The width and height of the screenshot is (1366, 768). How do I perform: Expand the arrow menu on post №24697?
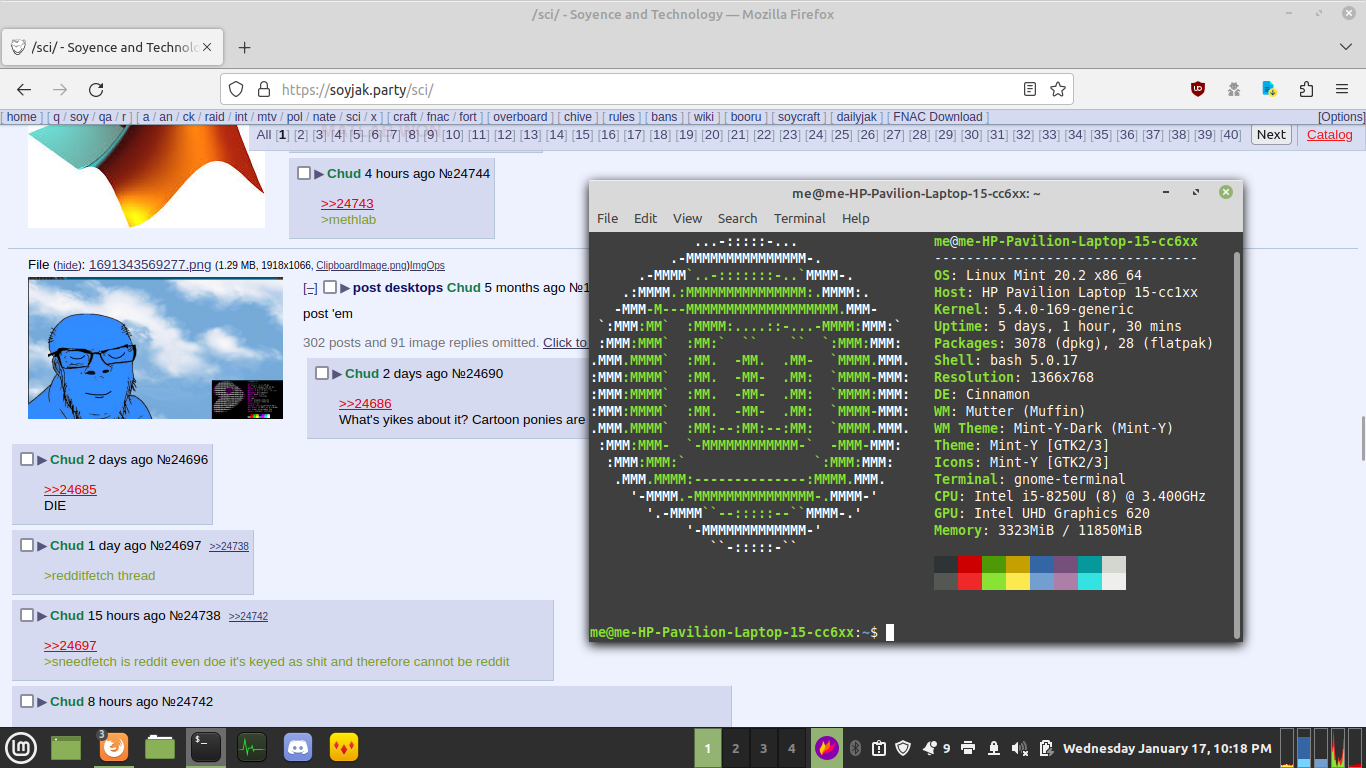click(x=43, y=545)
